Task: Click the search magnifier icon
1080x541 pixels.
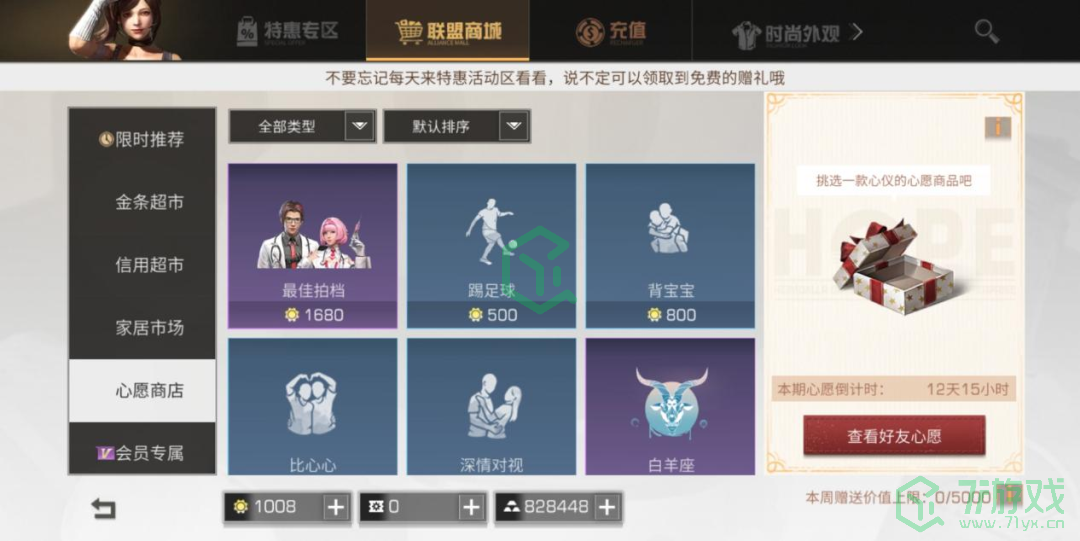Action: (x=986, y=31)
